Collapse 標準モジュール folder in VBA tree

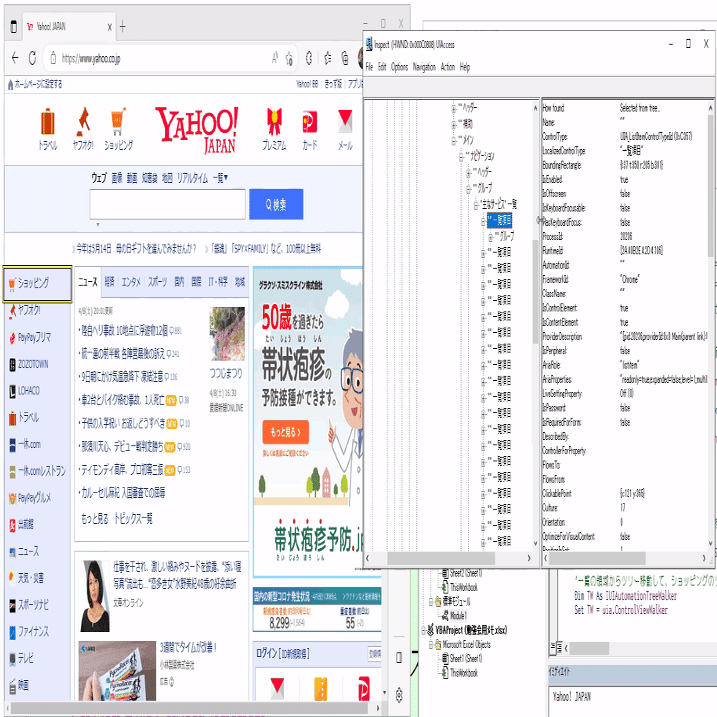(431, 602)
